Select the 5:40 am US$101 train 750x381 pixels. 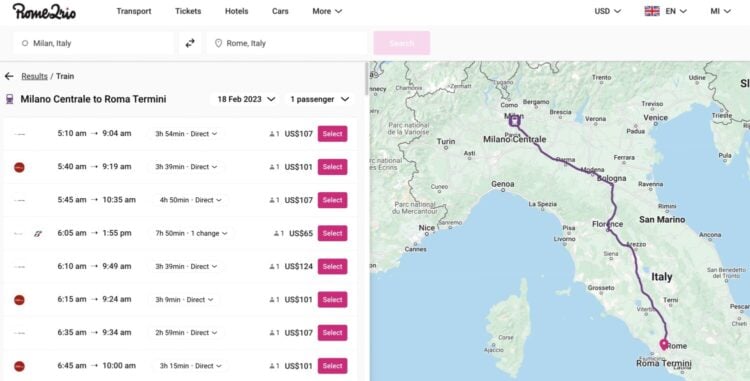pos(332,167)
